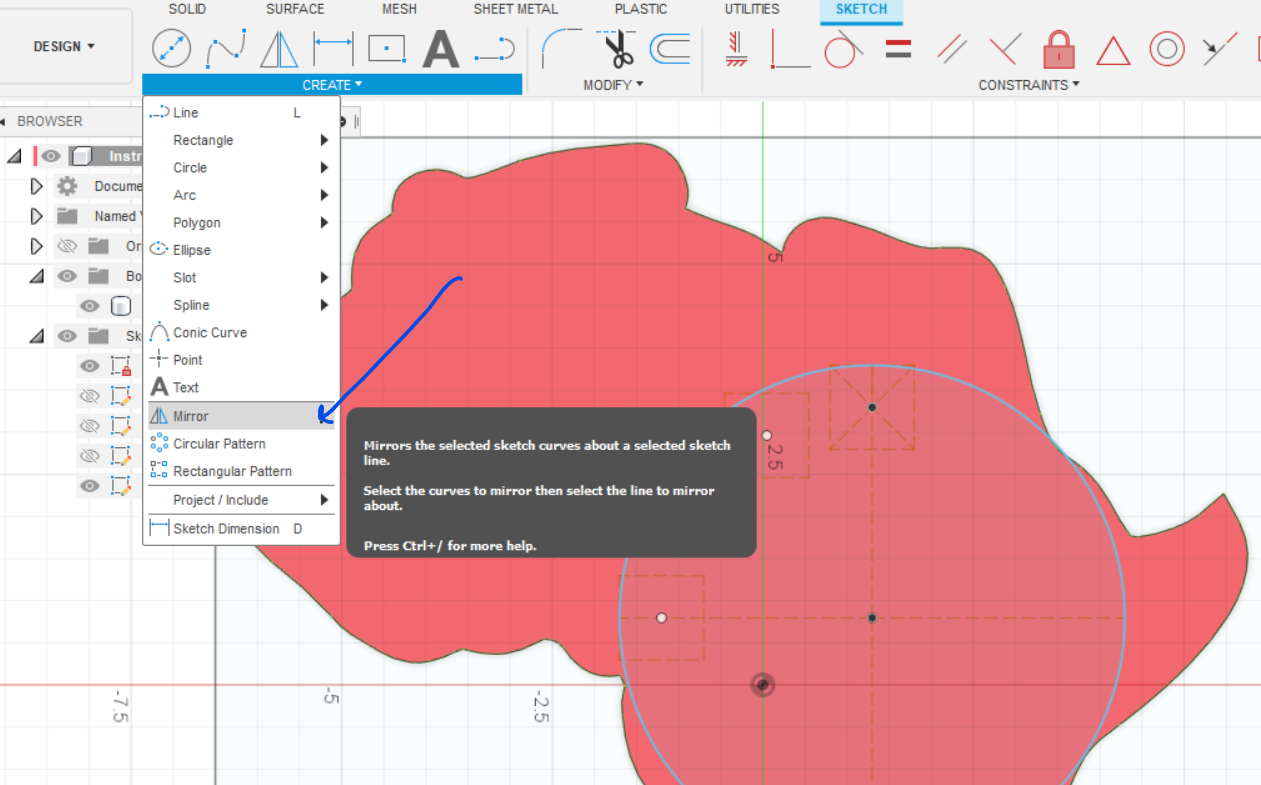Apply the Equal constraint
Viewport: 1261px width, 785px height.
pyautogui.click(x=897, y=47)
